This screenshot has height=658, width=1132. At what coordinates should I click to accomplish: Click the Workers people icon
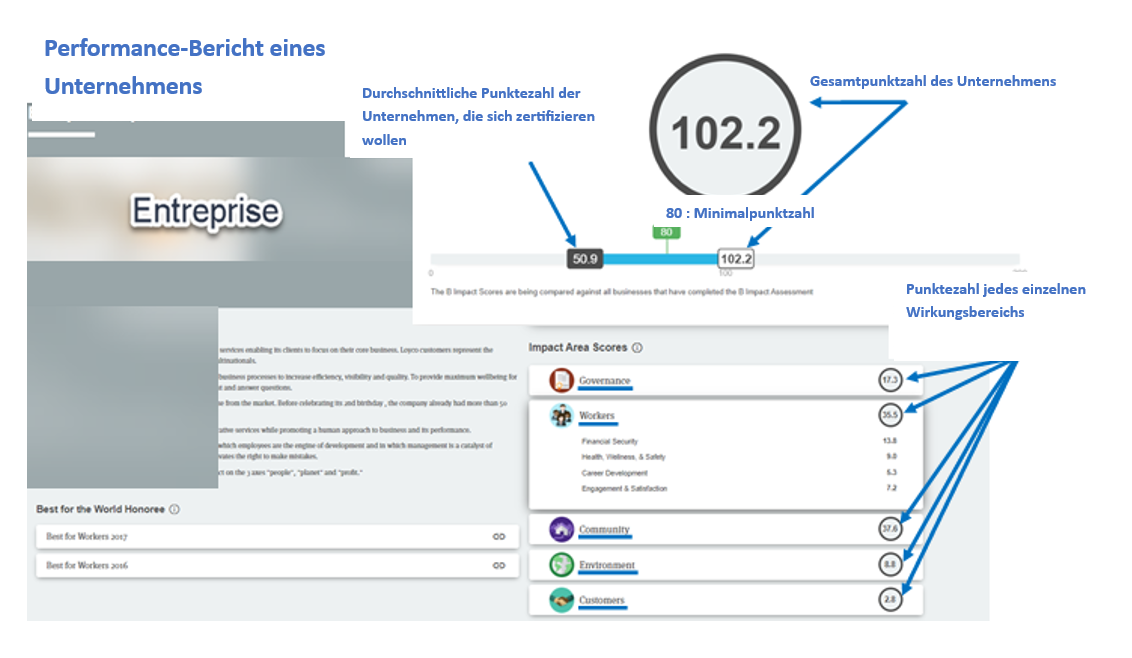pos(561,416)
